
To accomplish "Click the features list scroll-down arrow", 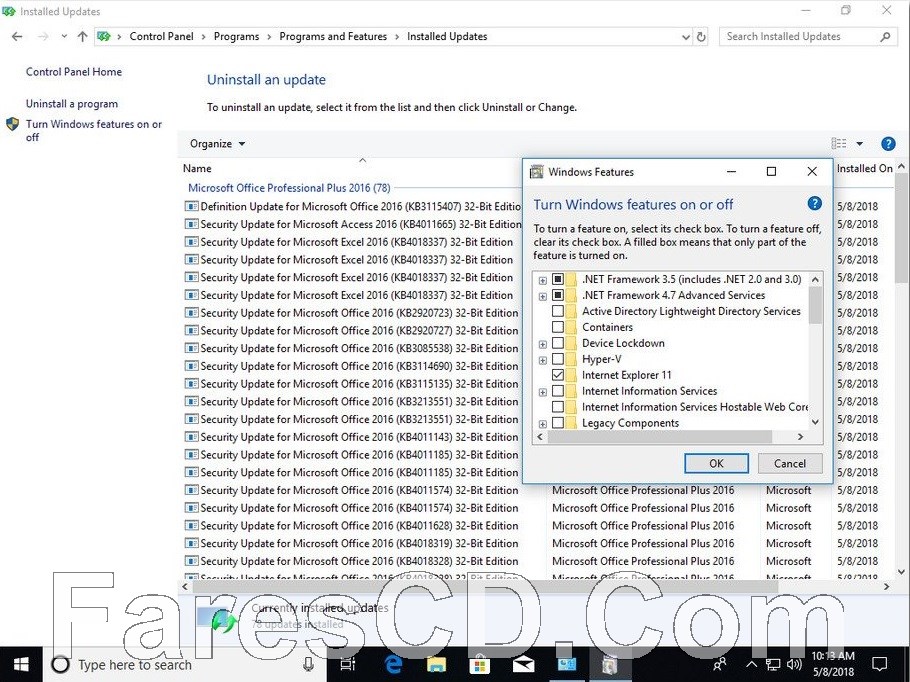I will click(815, 423).
